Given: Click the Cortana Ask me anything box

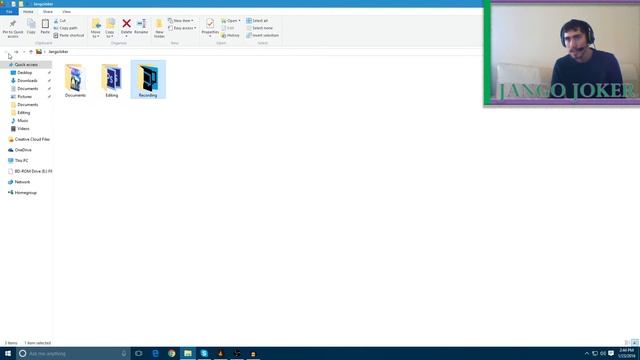Looking at the screenshot, I should tap(73, 353).
